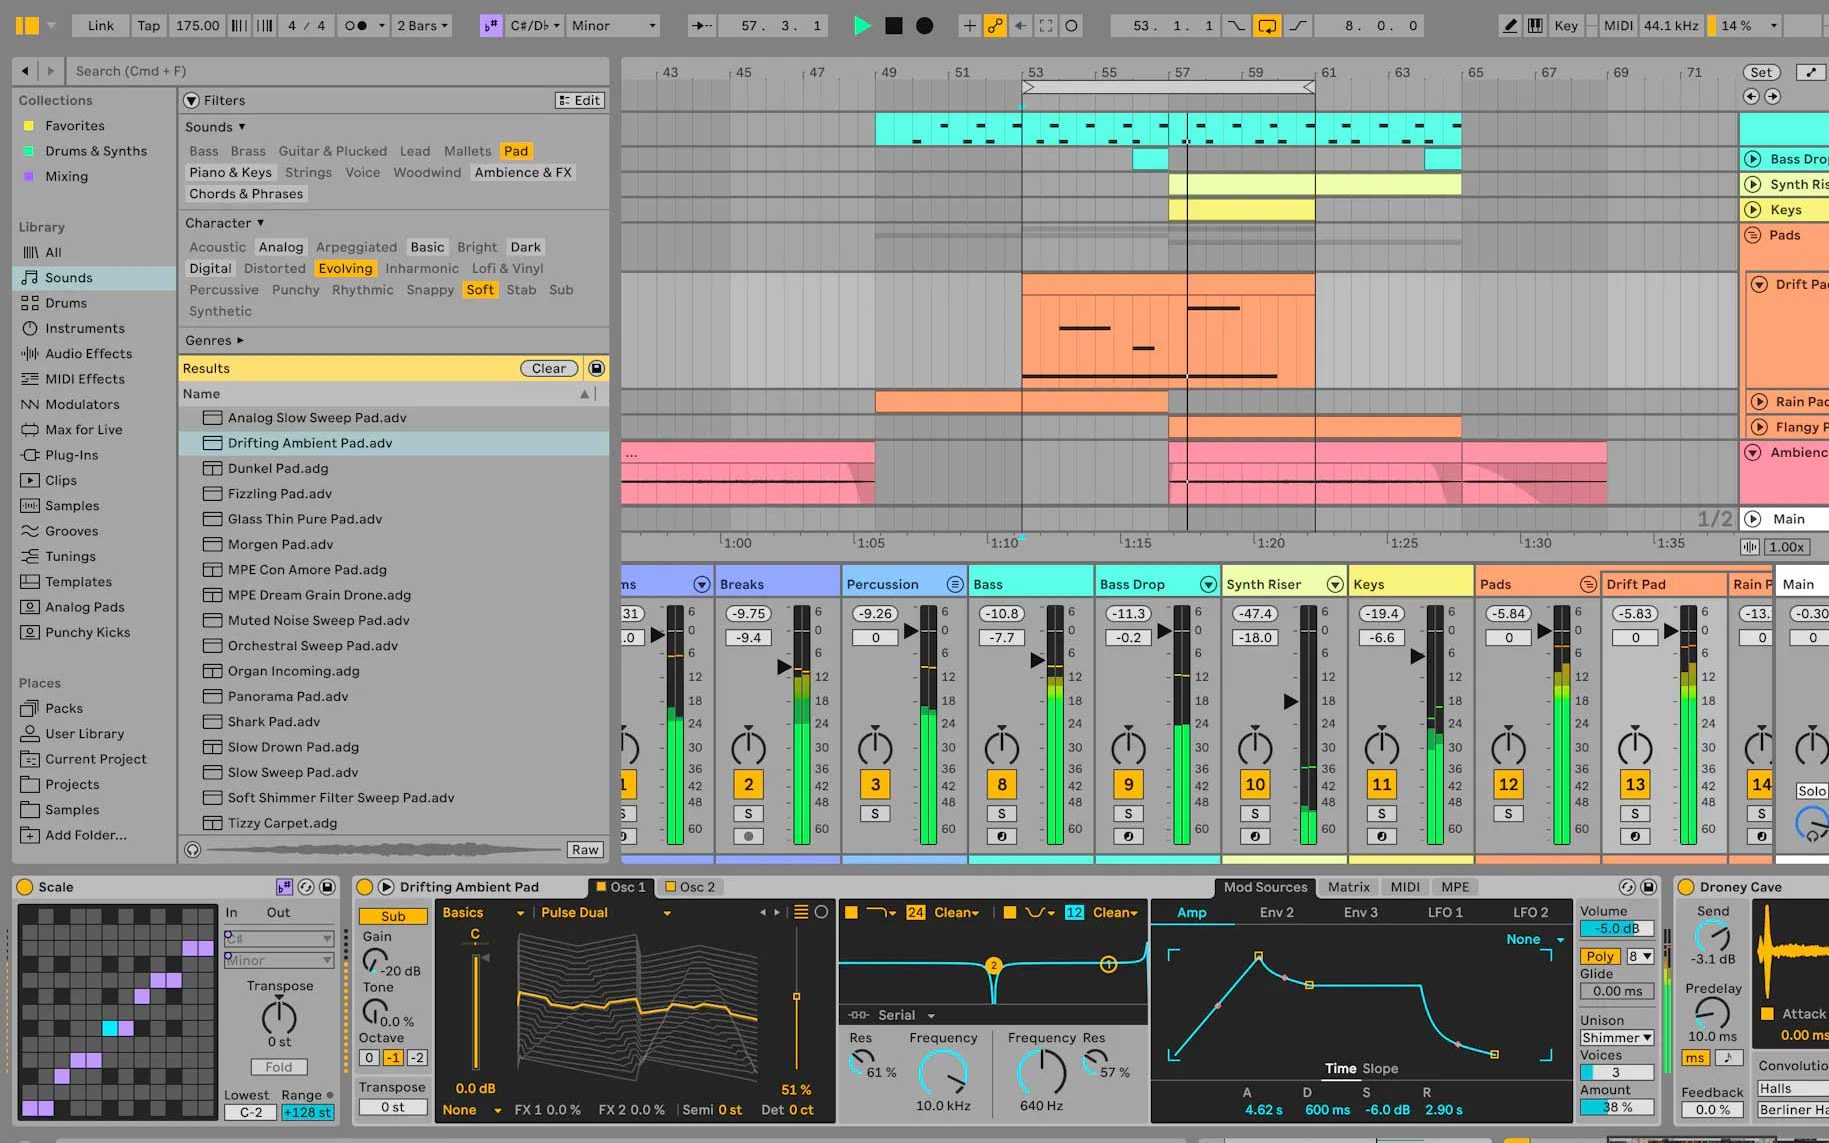Select Glass Thin Pure Pad.adv preset

click(x=304, y=519)
